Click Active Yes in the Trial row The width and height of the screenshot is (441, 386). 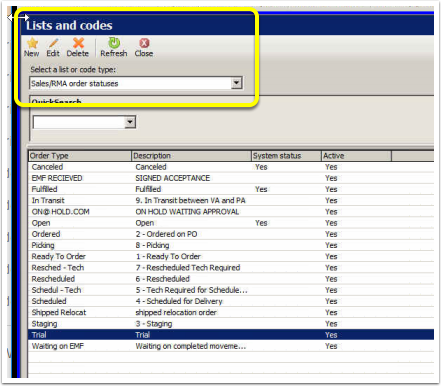[x=331, y=335]
